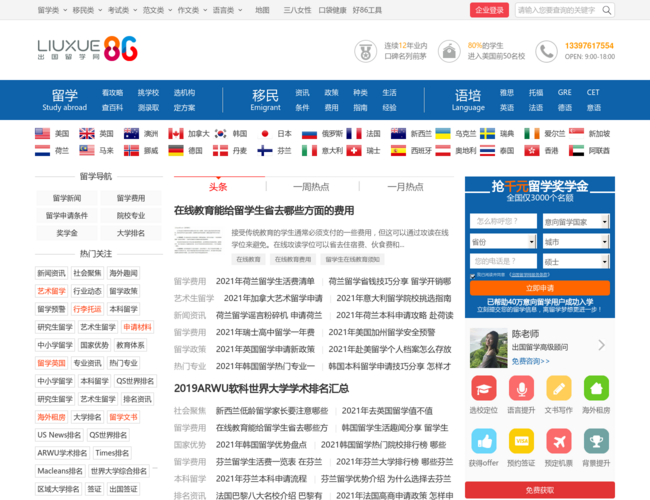Select the Russia flag icon
This screenshot has width=650, height=500.
tap(309, 133)
